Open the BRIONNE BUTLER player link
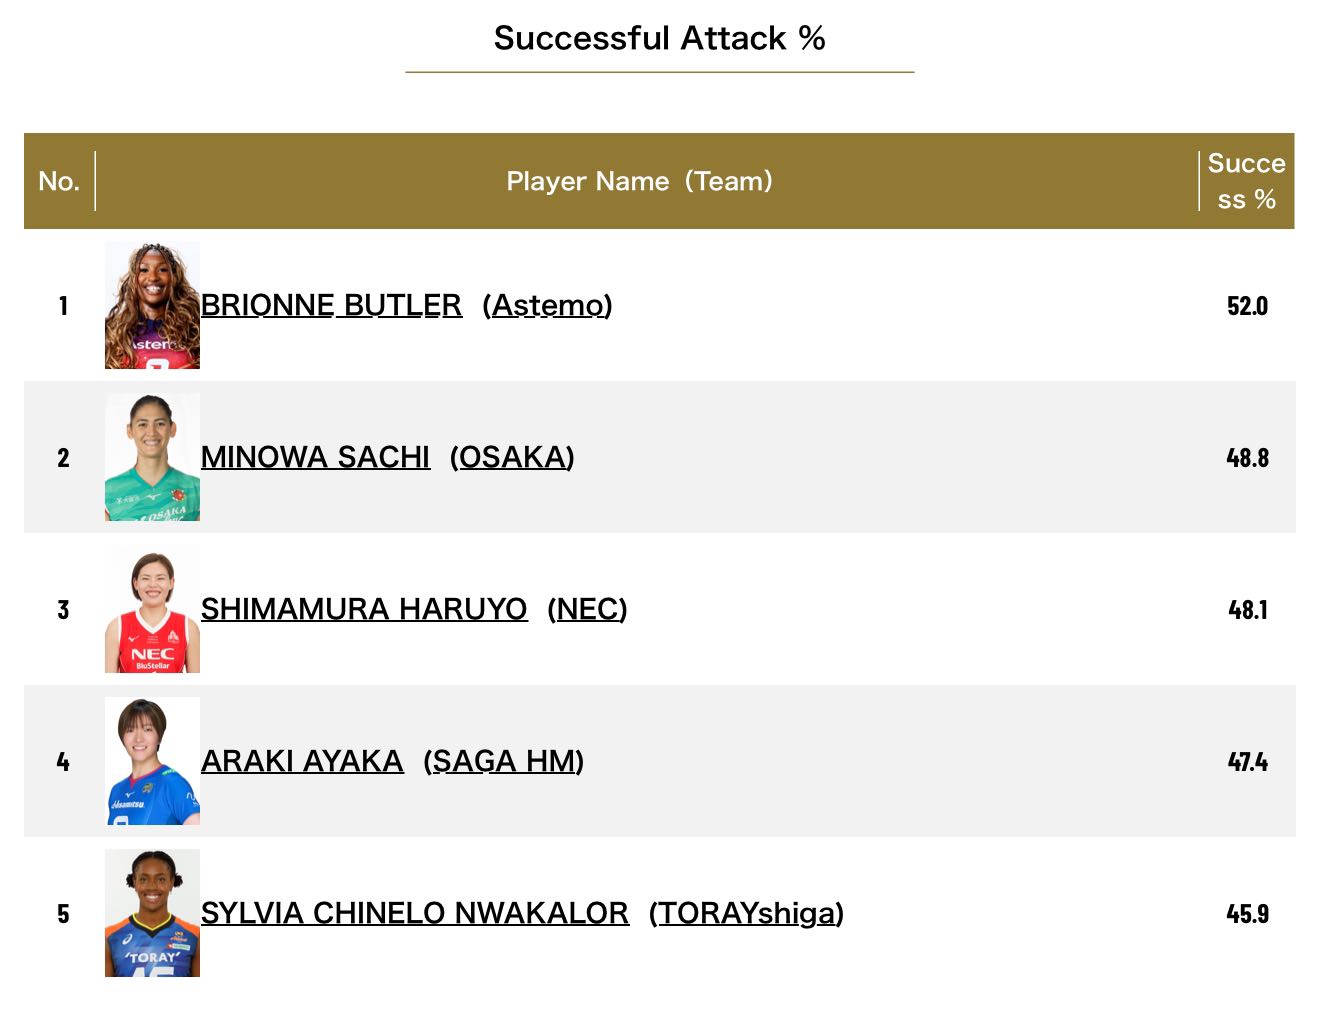The height and width of the screenshot is (1024, 1320). (x=331, y=305)
